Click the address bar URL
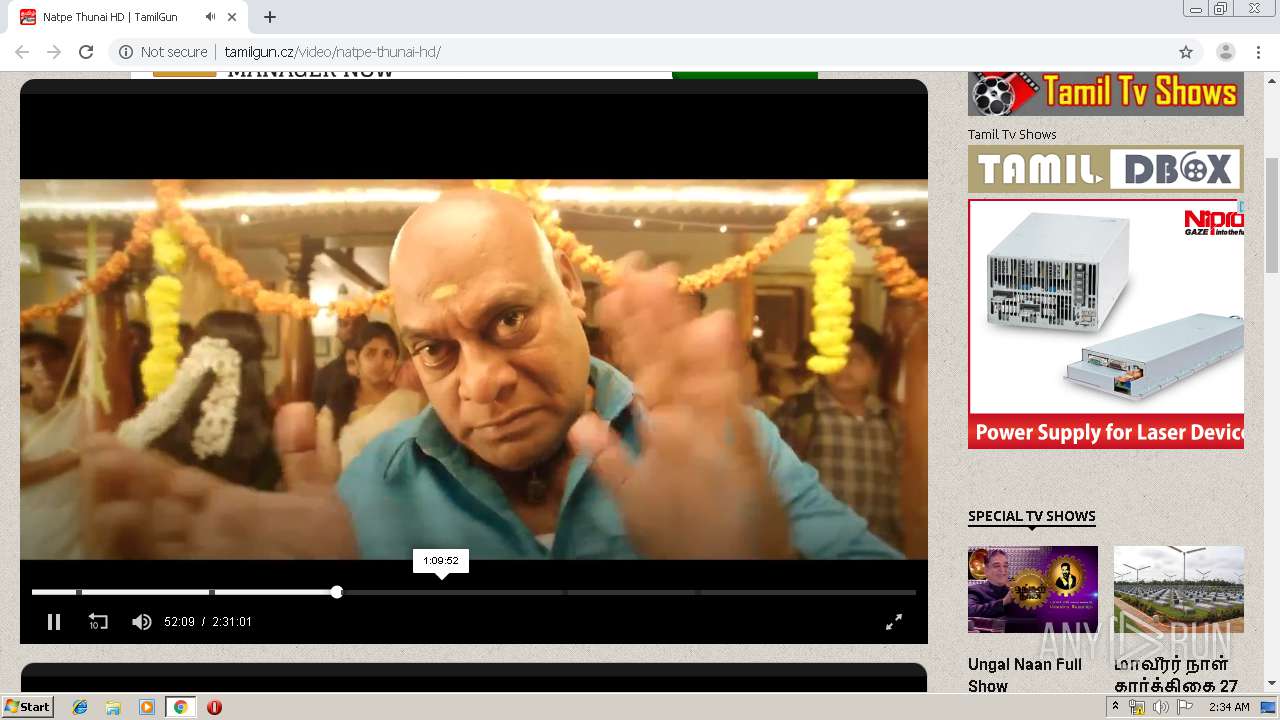This screenshot has height=720, width=1280. pos(332,52)
